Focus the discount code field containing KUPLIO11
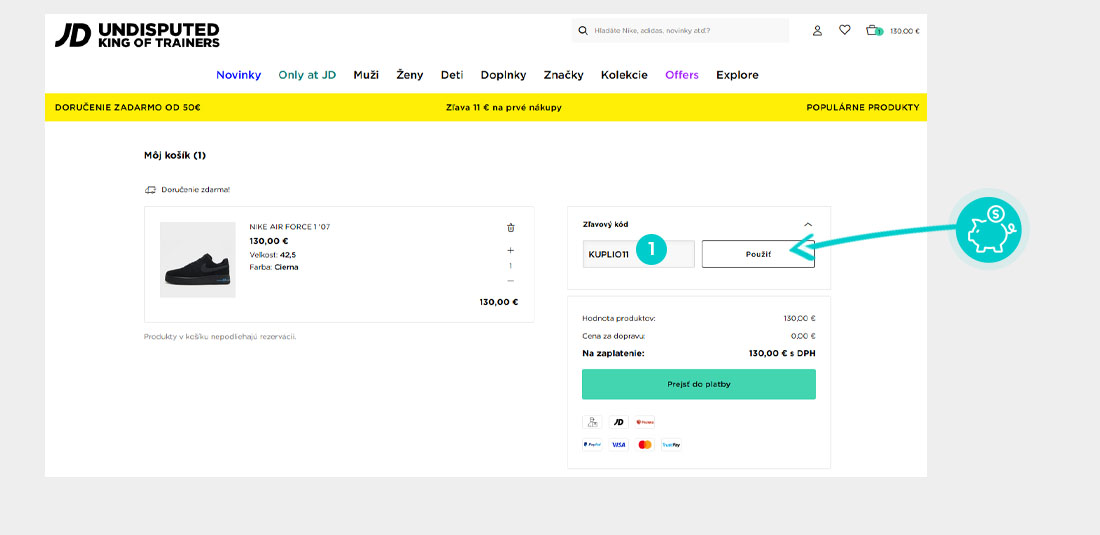 638,254
